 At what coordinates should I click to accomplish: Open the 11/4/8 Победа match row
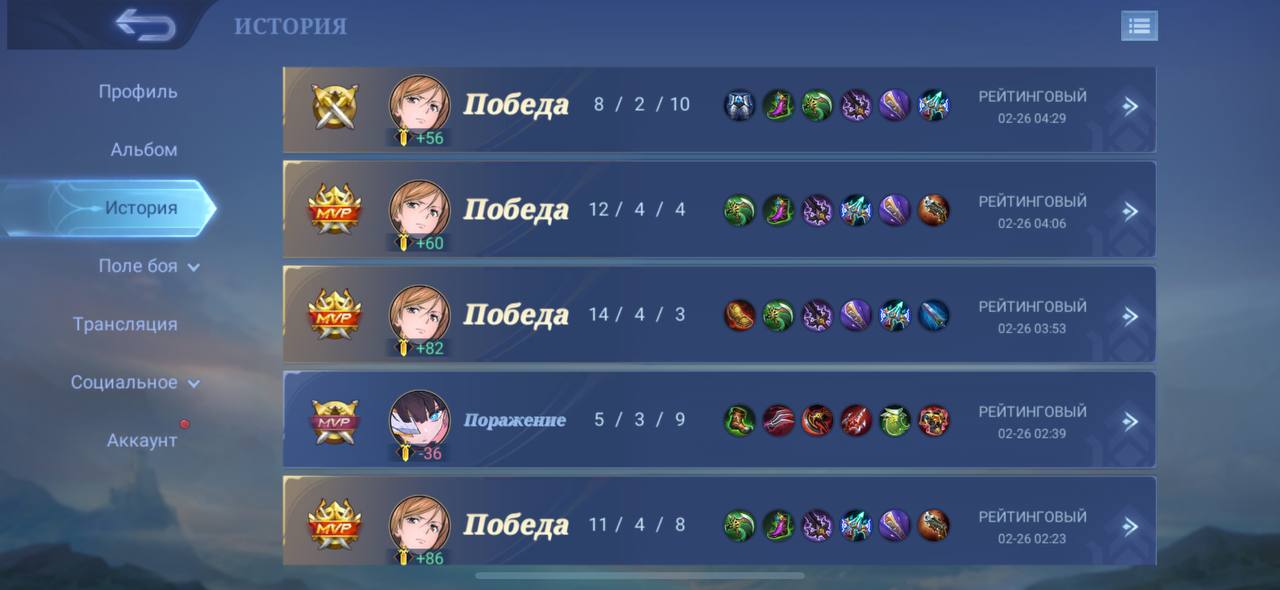[719, 521]
